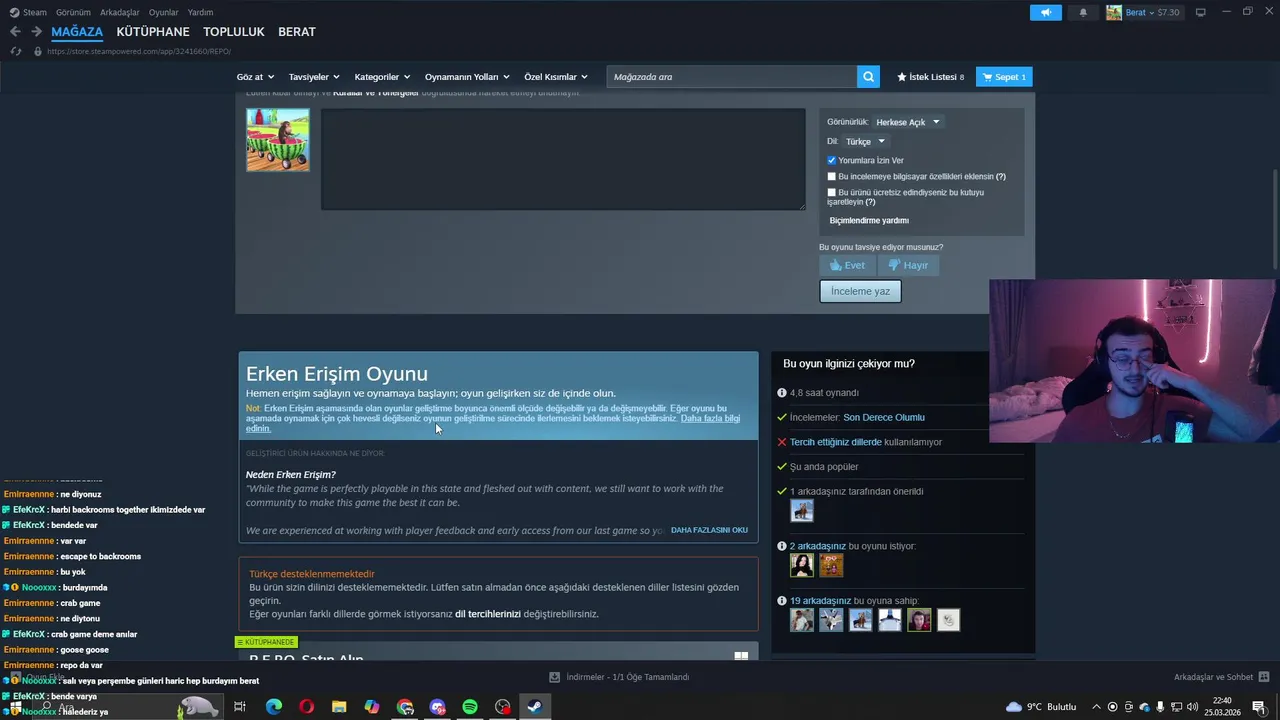Reload the store page
This screenshot has height=720, width=1280.
click(x=16, y=51)
